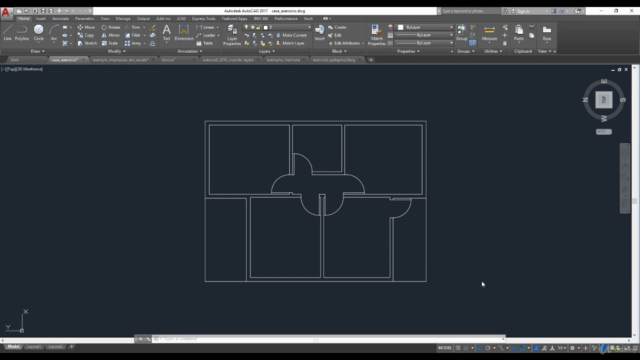
Task: Click the Linear dimension tool
Action: 205,27
